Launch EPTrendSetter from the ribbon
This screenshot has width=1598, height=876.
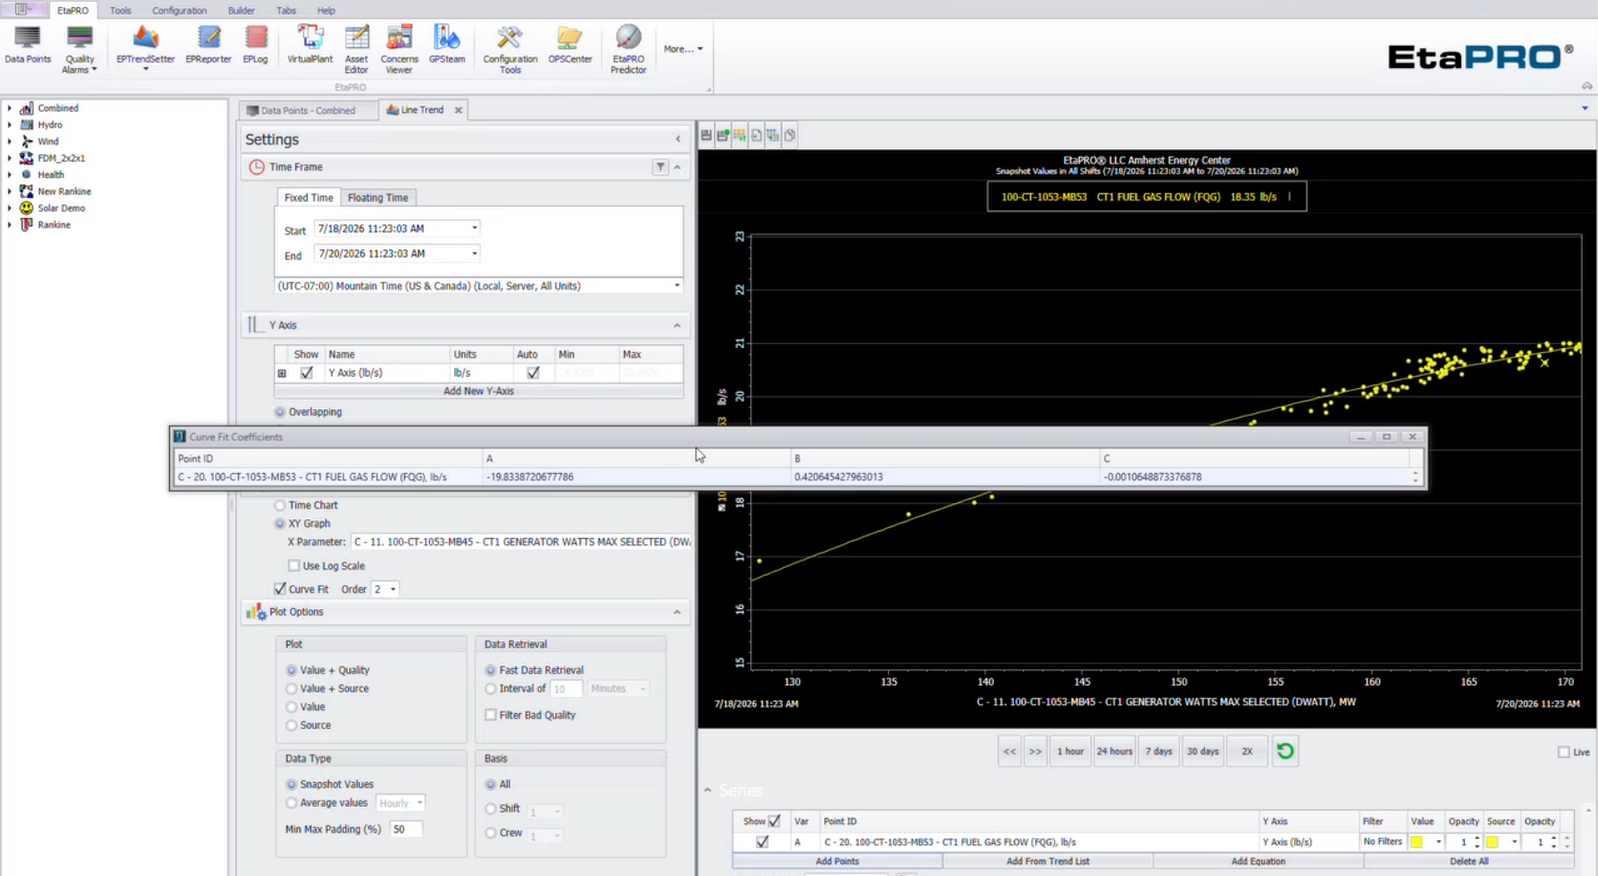pos(145,48)
